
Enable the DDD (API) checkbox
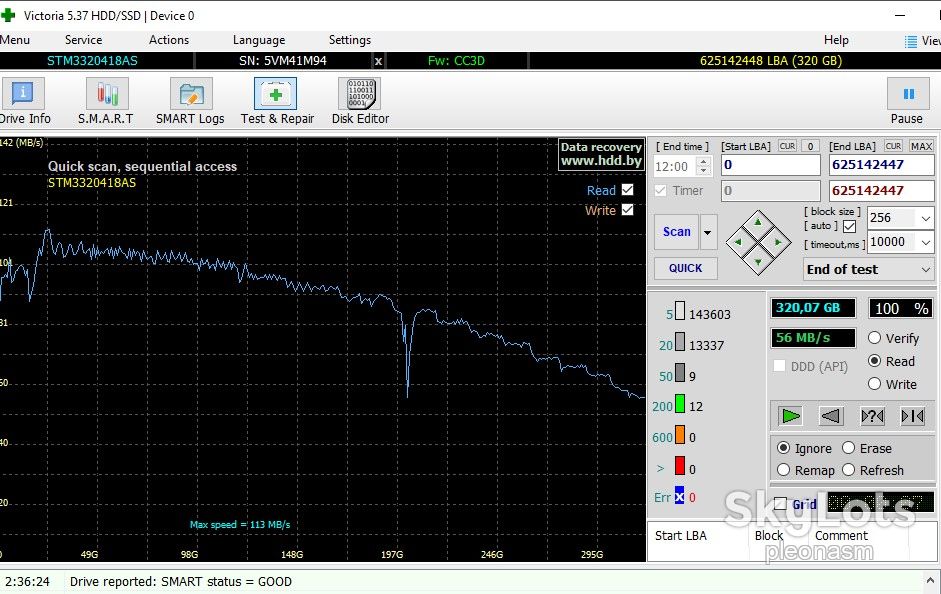pyautogui.click(x=780, y=366)
